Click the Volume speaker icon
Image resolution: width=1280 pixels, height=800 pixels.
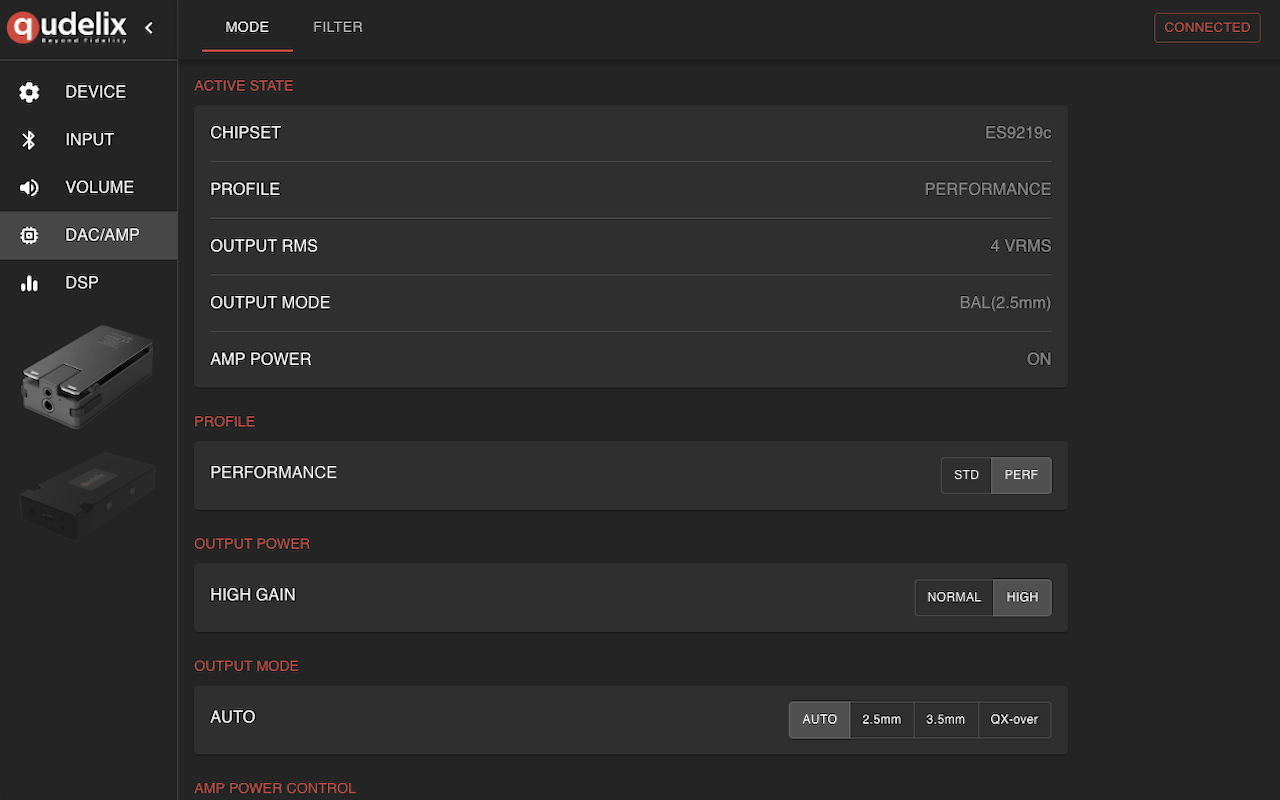(x=29, y=188)
